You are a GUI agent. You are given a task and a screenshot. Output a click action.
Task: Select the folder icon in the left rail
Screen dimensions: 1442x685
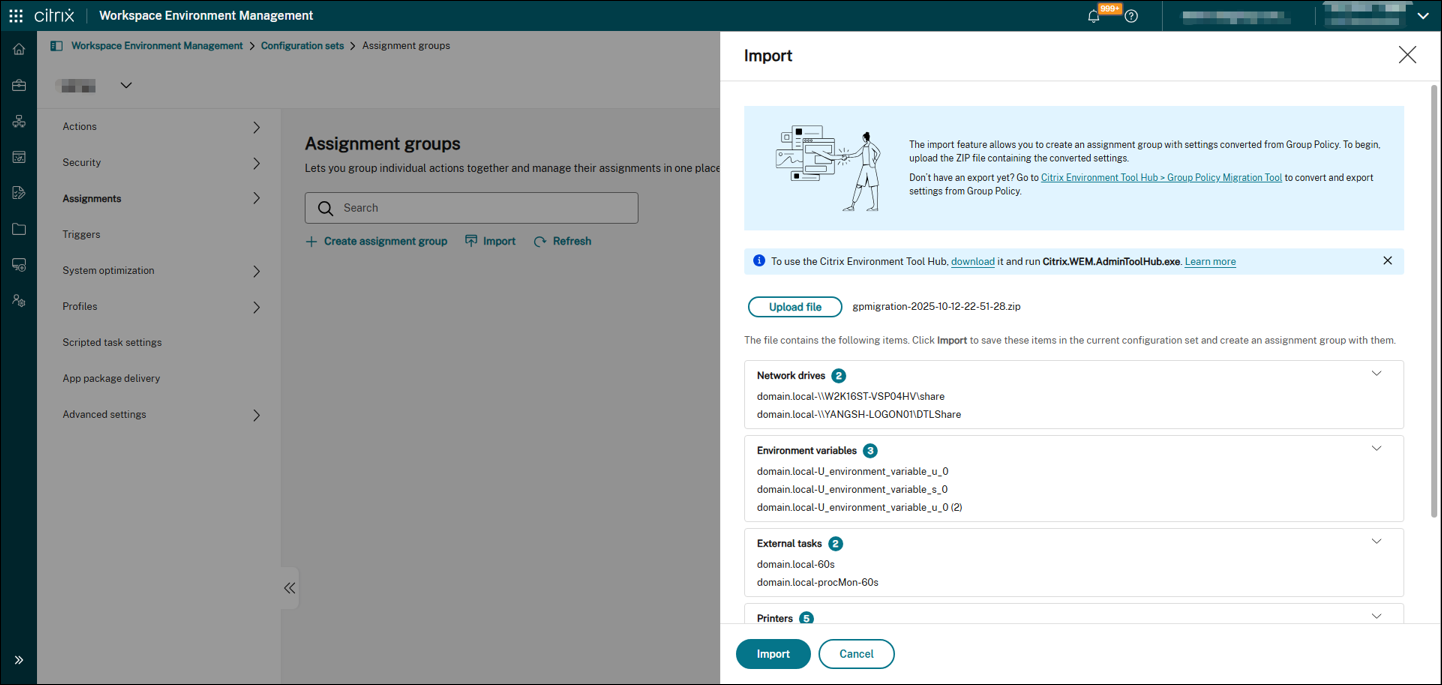[x=18, y=227]
